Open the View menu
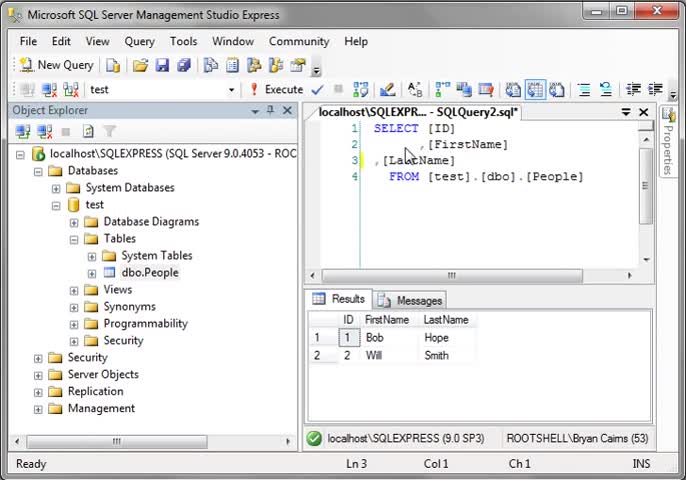The height and width of the screenshot is (480, 686). (x=97, y=41)
